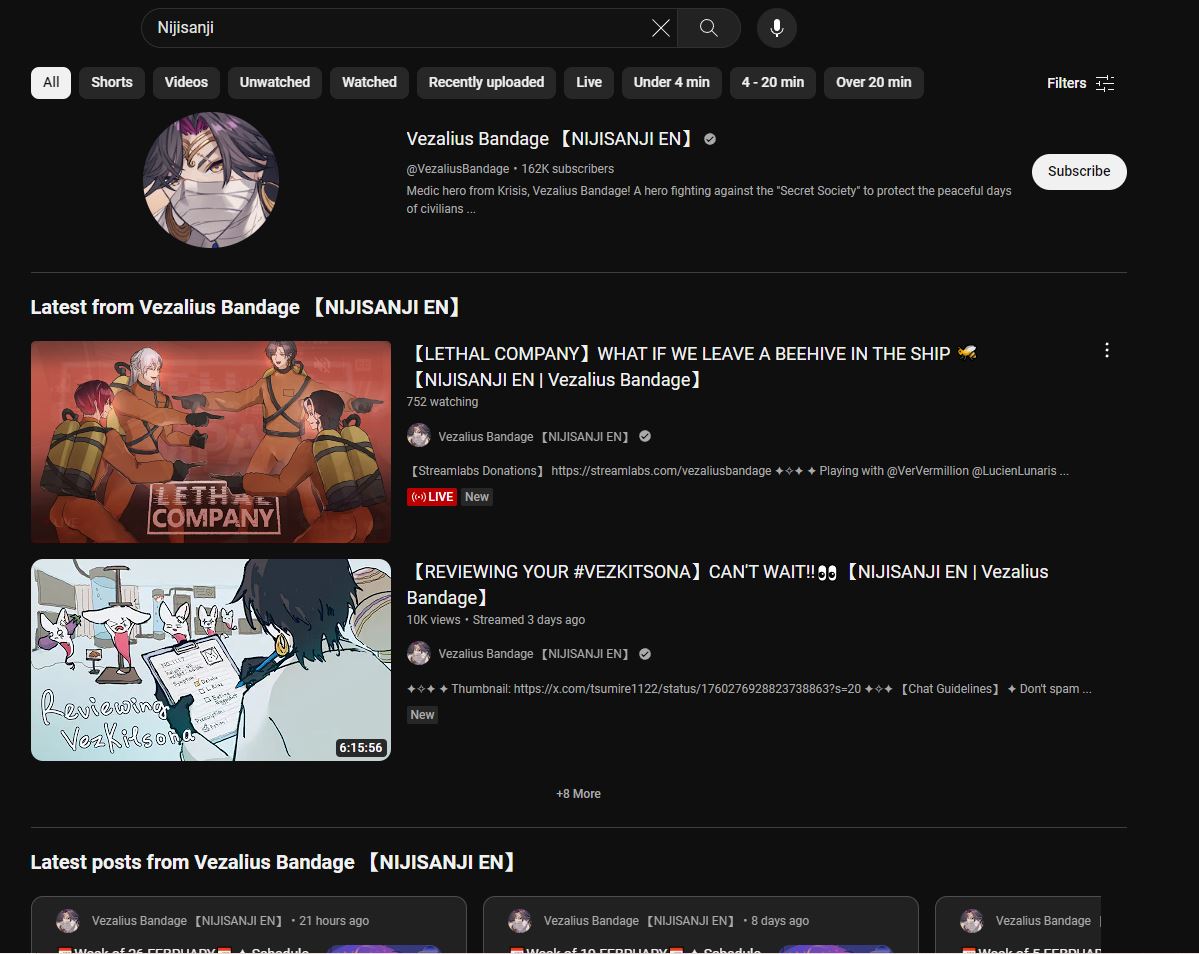Select the All filter chip
Screen dimensions: 1199x954
(x=50, y=83)
